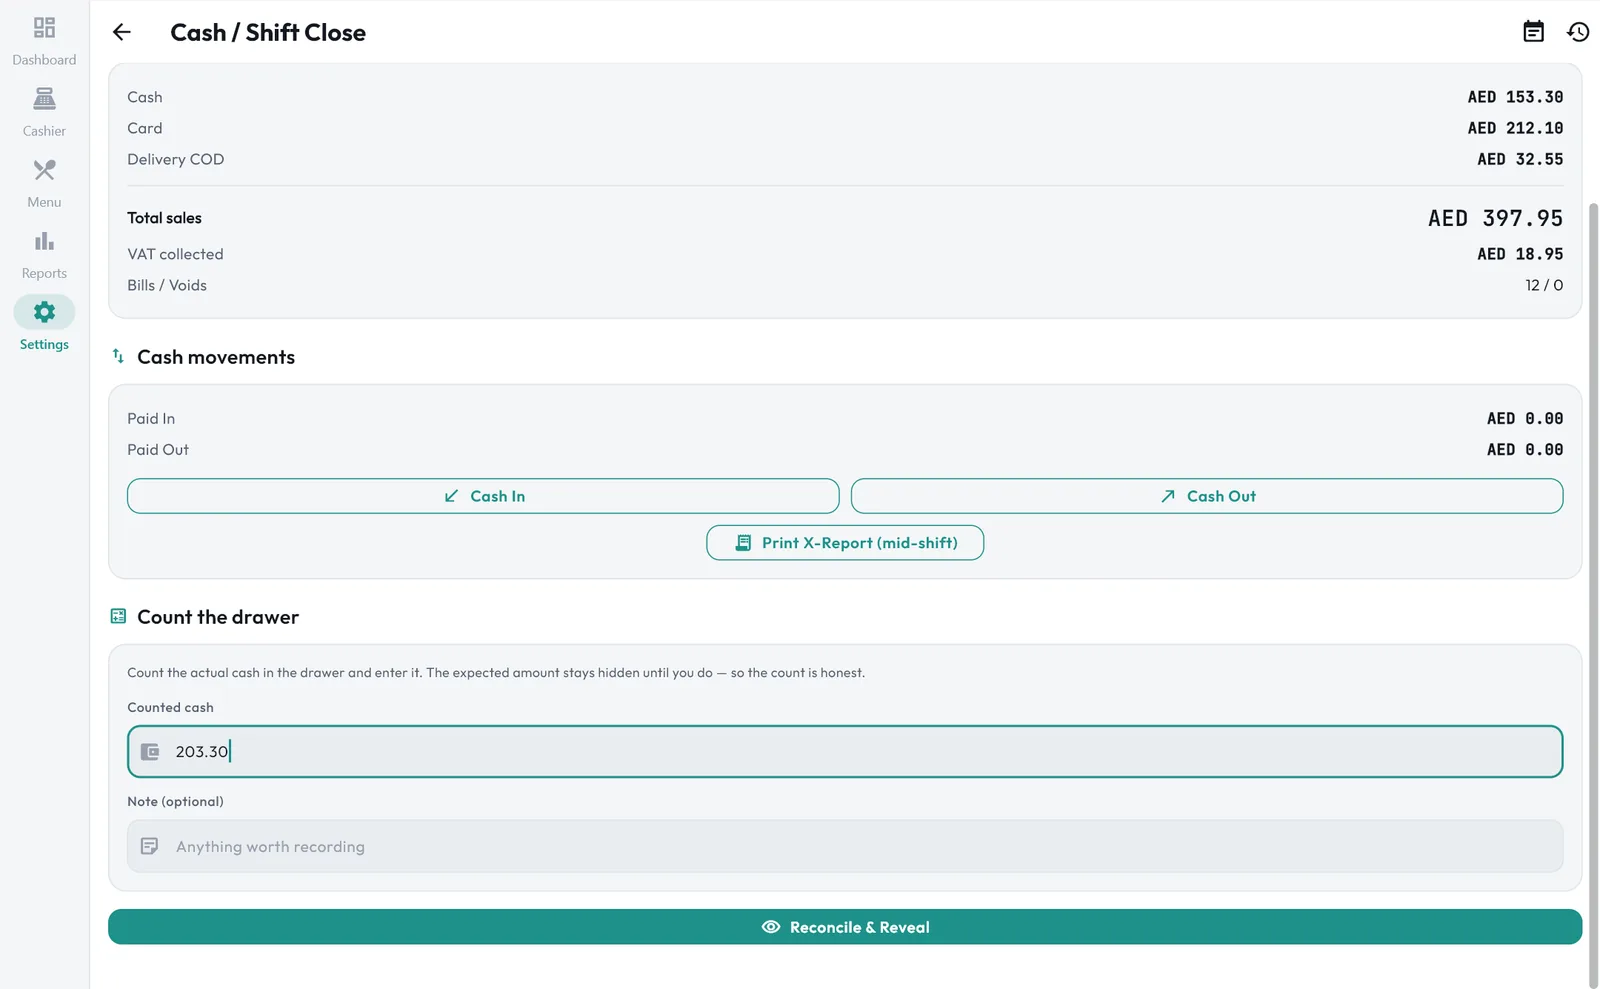Click the Cash / Shift Close title
The width and height of the screenshot is (1600, 989).
click(268, 32)
